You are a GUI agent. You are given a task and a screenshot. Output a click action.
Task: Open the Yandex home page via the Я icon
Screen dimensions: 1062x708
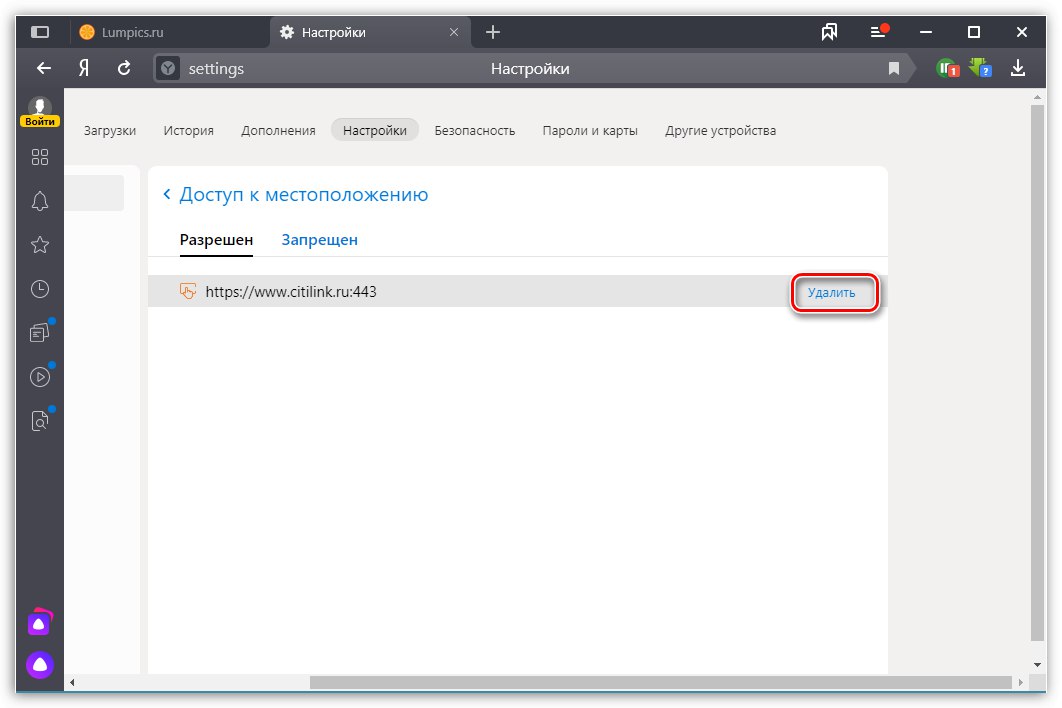[x=85, y=68]
